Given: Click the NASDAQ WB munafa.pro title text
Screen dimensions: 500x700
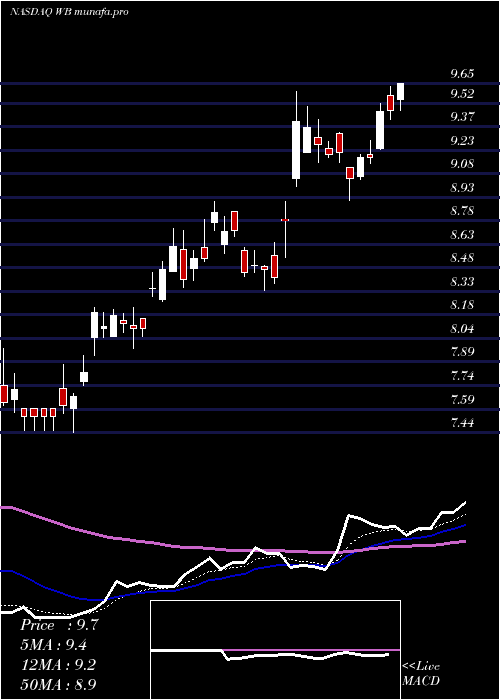Looking at the screenshot, I should point(69,12).
